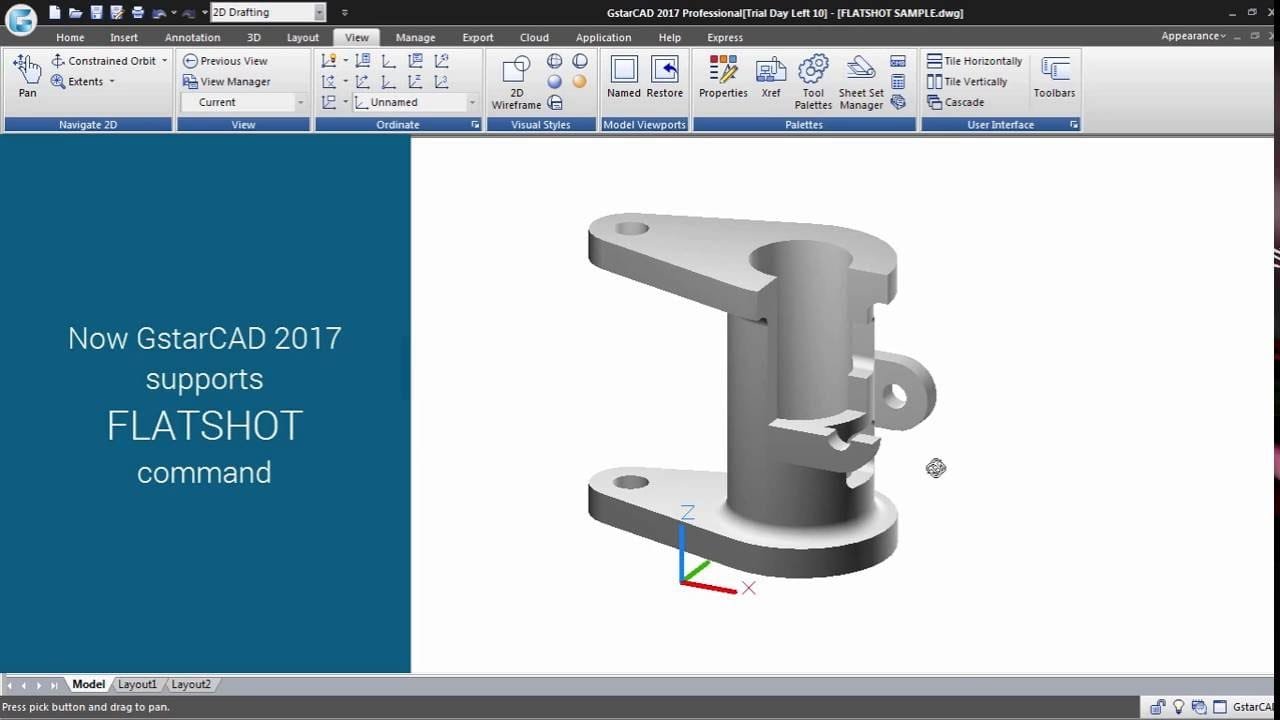The height and width of the screenshot is (720, 1280).
Task: Open the Xref palette
Action: pos(770,76)
